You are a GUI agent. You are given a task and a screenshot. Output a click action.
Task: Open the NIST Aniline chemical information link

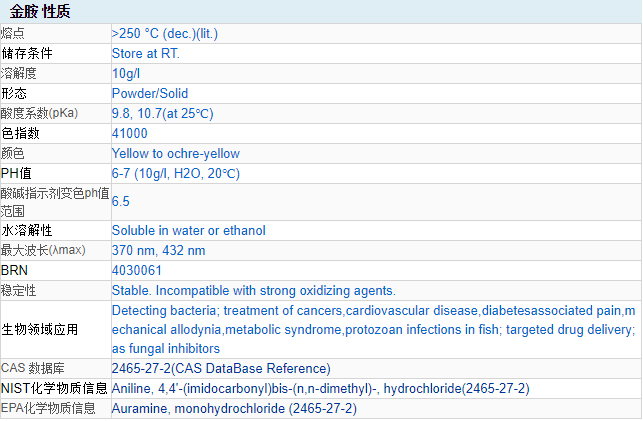coord(320,388)
